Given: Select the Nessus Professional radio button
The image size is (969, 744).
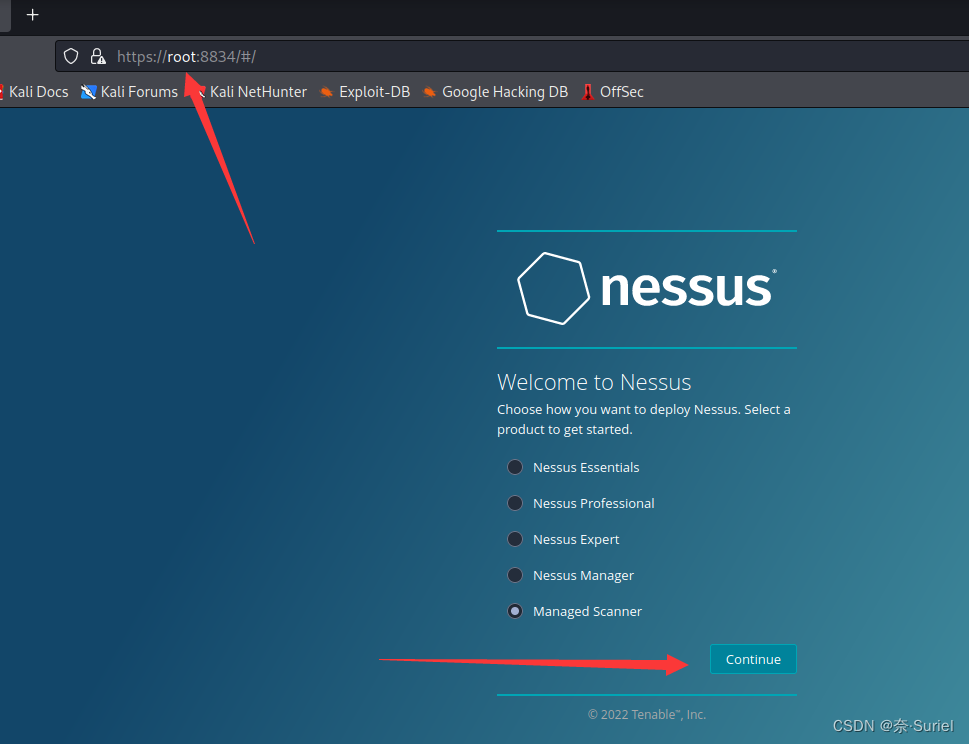Looking at the screenshot, I should tap(515, 503).
